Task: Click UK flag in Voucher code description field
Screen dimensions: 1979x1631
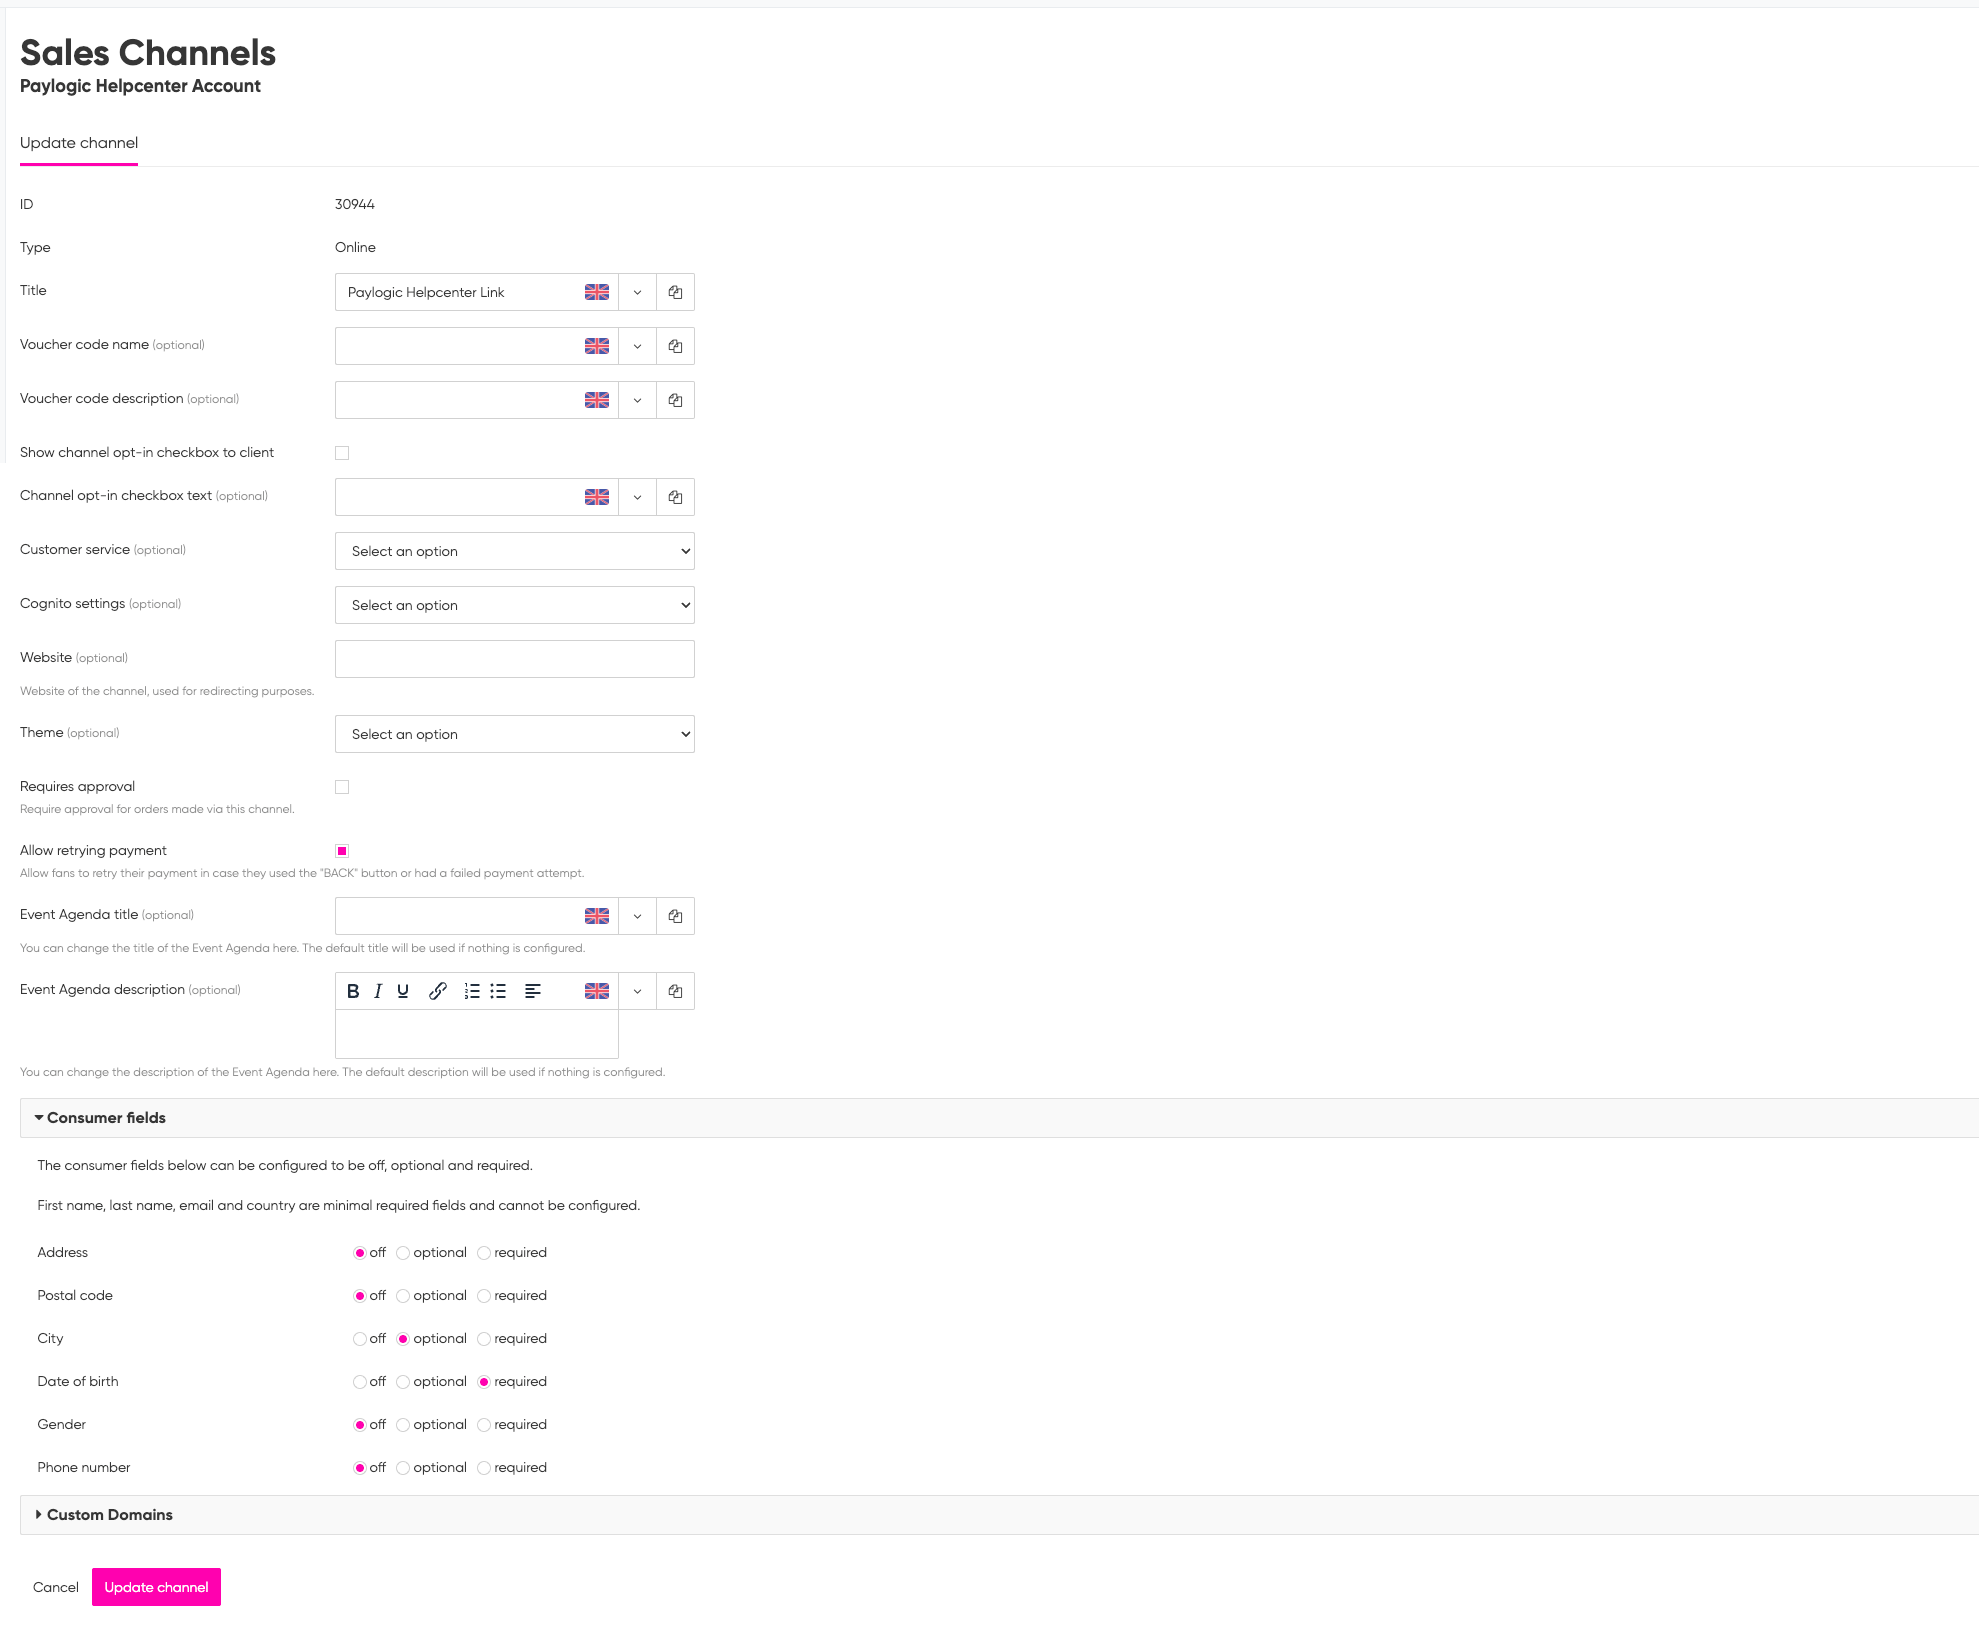Action: coord(597,400)
